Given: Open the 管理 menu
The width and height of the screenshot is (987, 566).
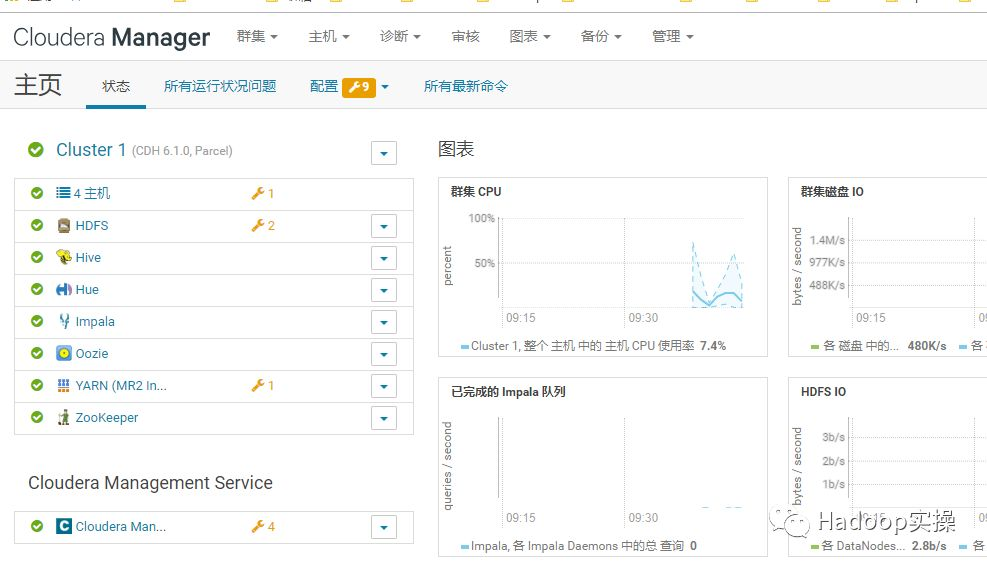Looking at the screenshot, I should pyautogui.click(x=673, y=37).
